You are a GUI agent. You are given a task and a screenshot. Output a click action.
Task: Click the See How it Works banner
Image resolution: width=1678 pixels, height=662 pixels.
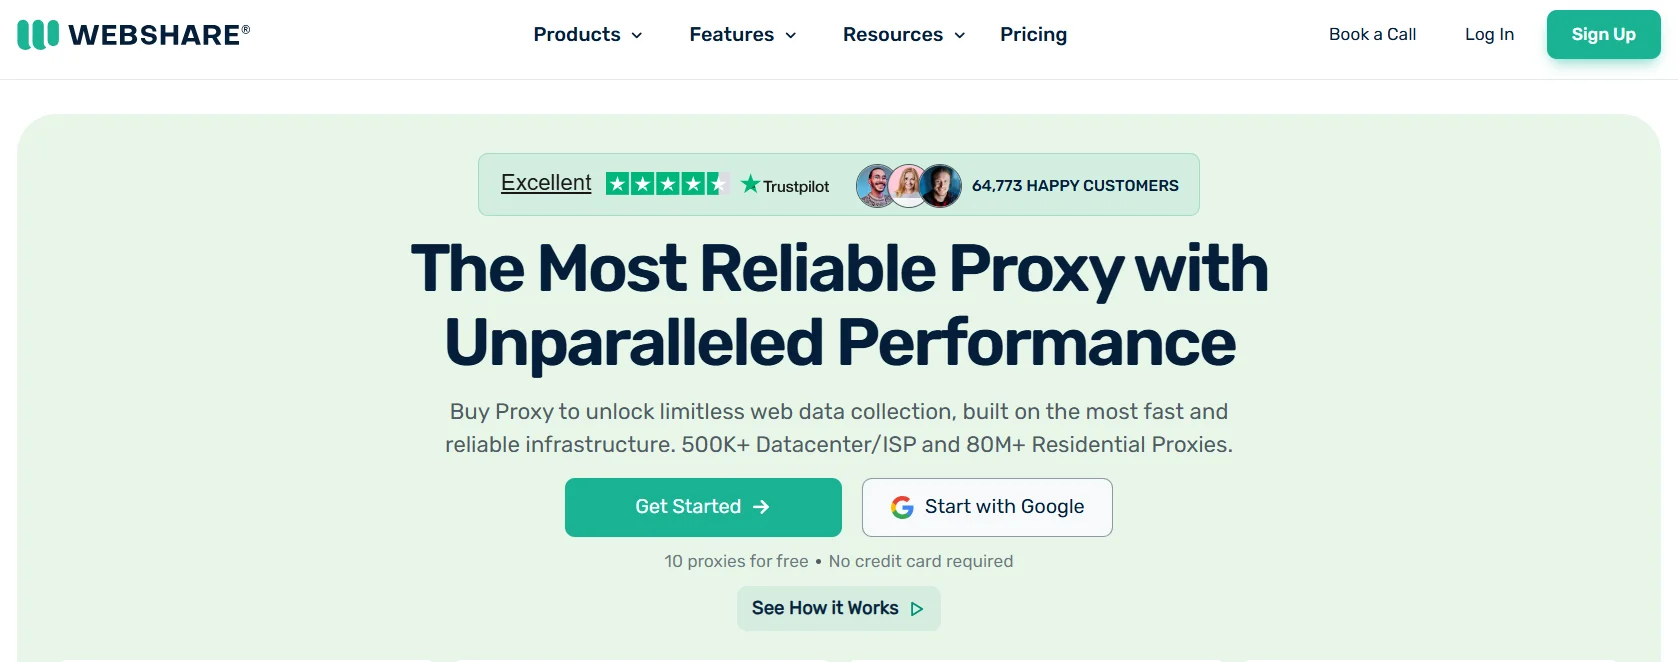click(x=838, y=608)
